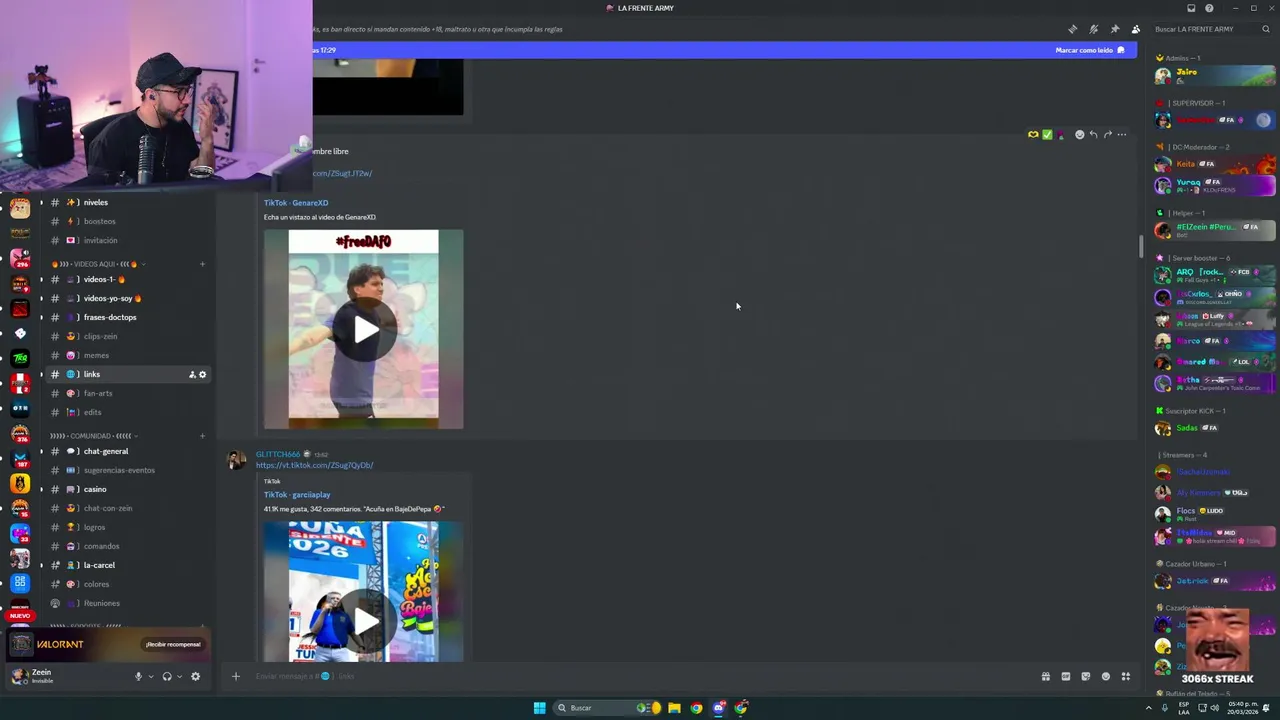
Task: Open the sticker picker
Action: 1086,676
